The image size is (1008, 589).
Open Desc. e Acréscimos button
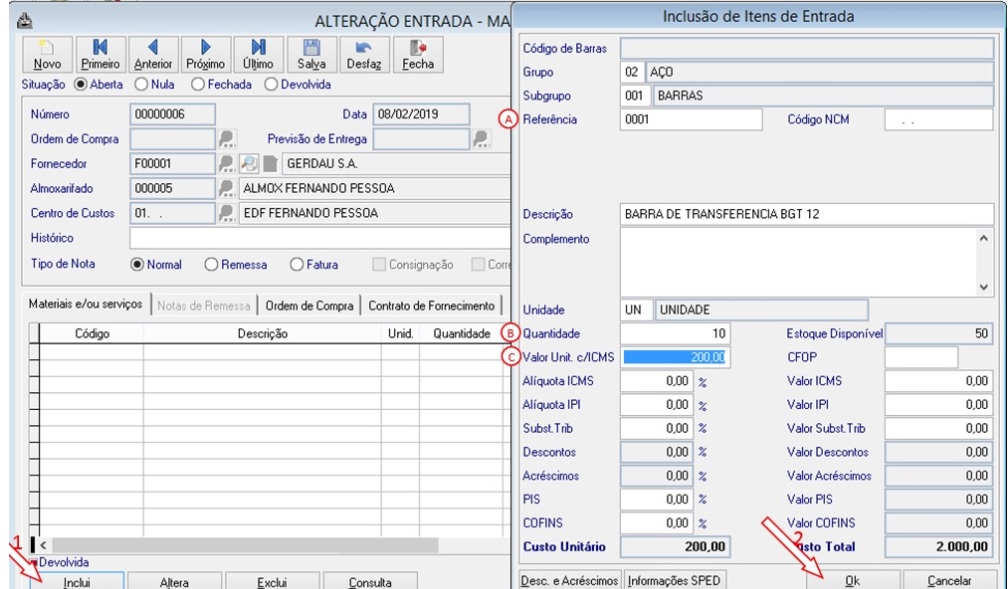(571, 580)
